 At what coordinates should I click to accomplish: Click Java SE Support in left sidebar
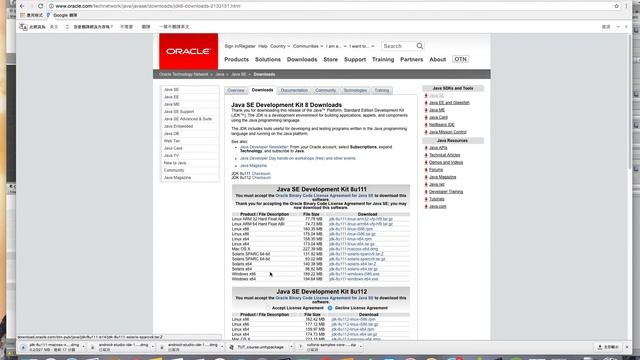point(179,112)
